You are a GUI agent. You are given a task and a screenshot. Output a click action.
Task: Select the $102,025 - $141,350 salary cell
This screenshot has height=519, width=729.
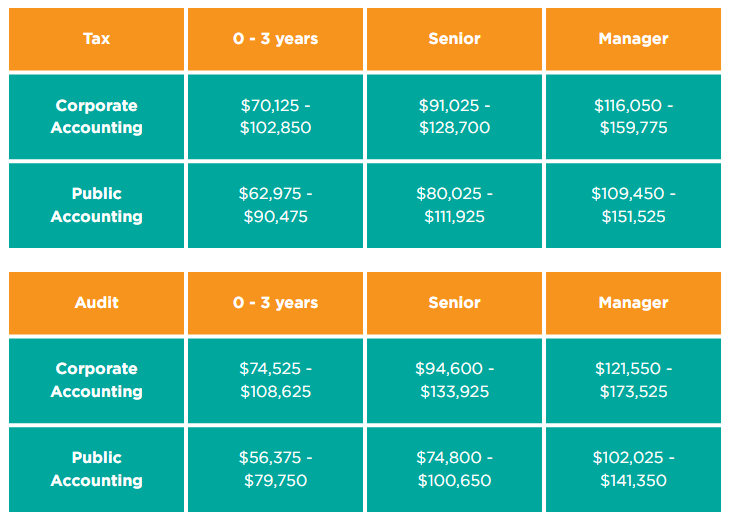(x=633, y=469)
